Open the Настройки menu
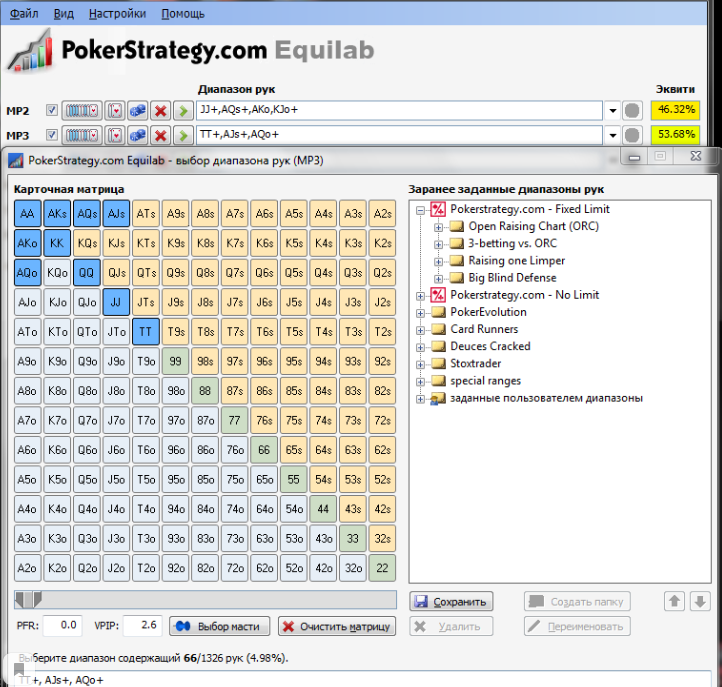Viewport: 722px width, 687px height. (117, 14)
